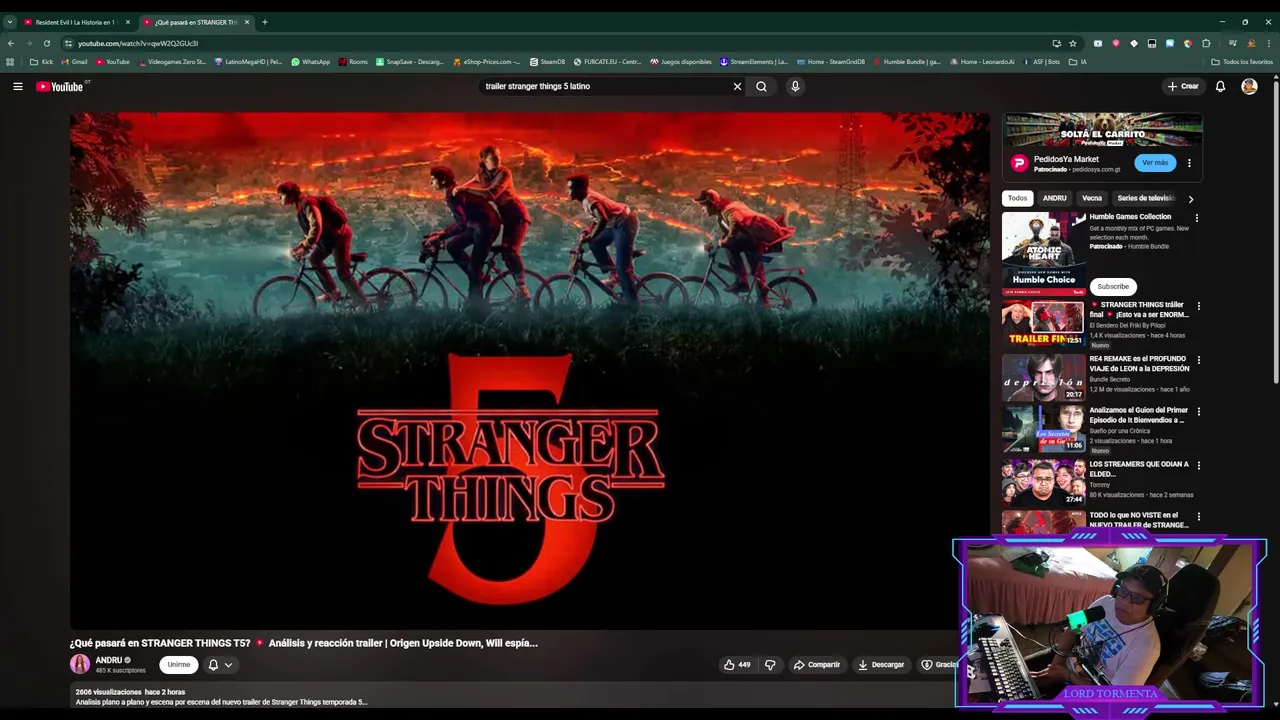
Task: Open options for LOS STREAMERS QUE ODIAN video
Action: coord(1199,465)
